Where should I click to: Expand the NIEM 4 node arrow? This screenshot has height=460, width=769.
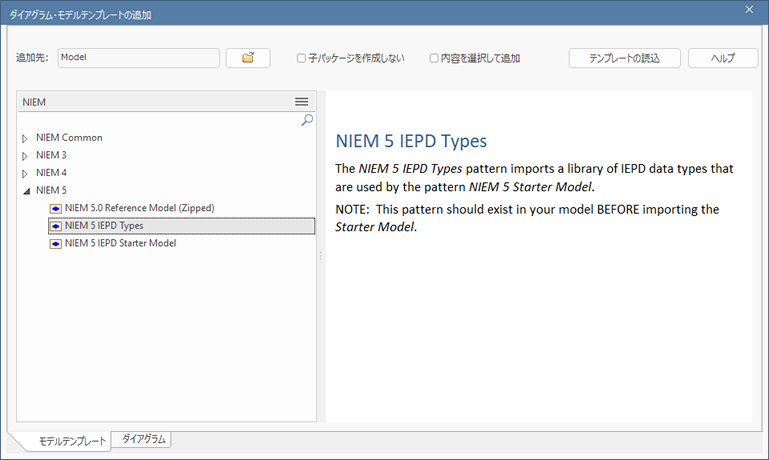pos(25,173)
